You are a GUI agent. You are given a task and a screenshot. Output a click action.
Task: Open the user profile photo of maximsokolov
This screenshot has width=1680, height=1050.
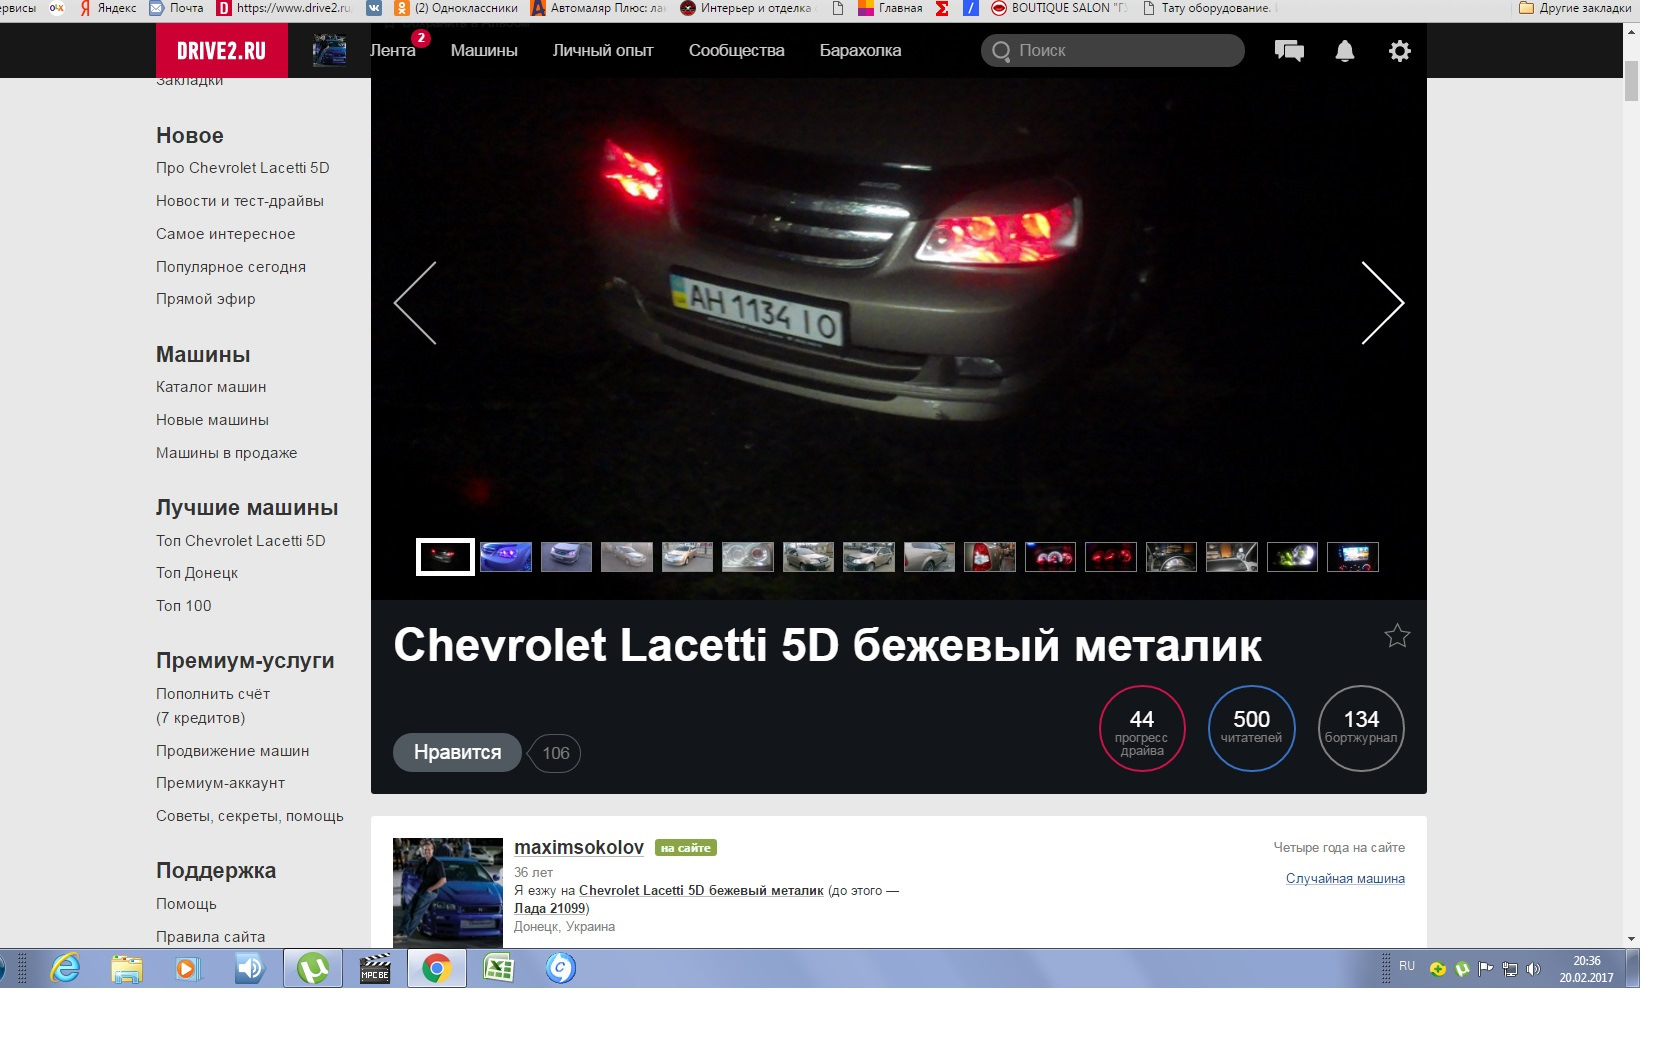448,892
